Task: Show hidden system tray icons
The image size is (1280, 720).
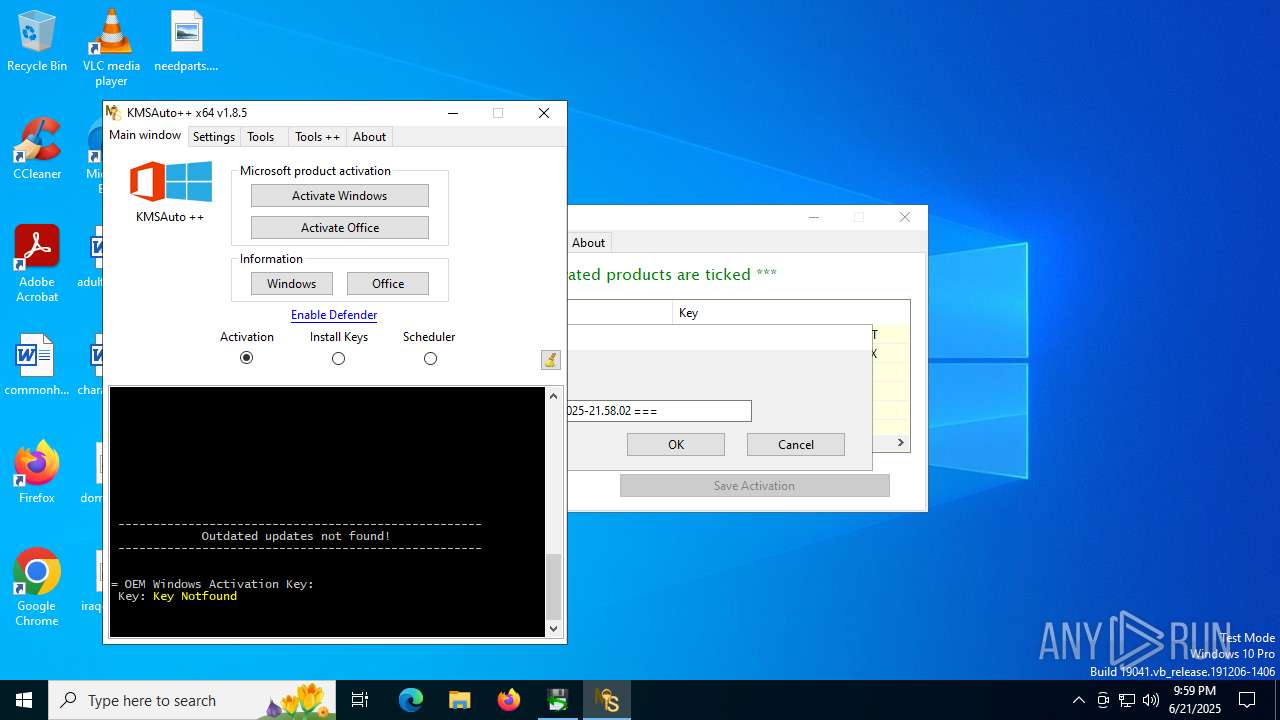Action: (x=1078, y=700)
